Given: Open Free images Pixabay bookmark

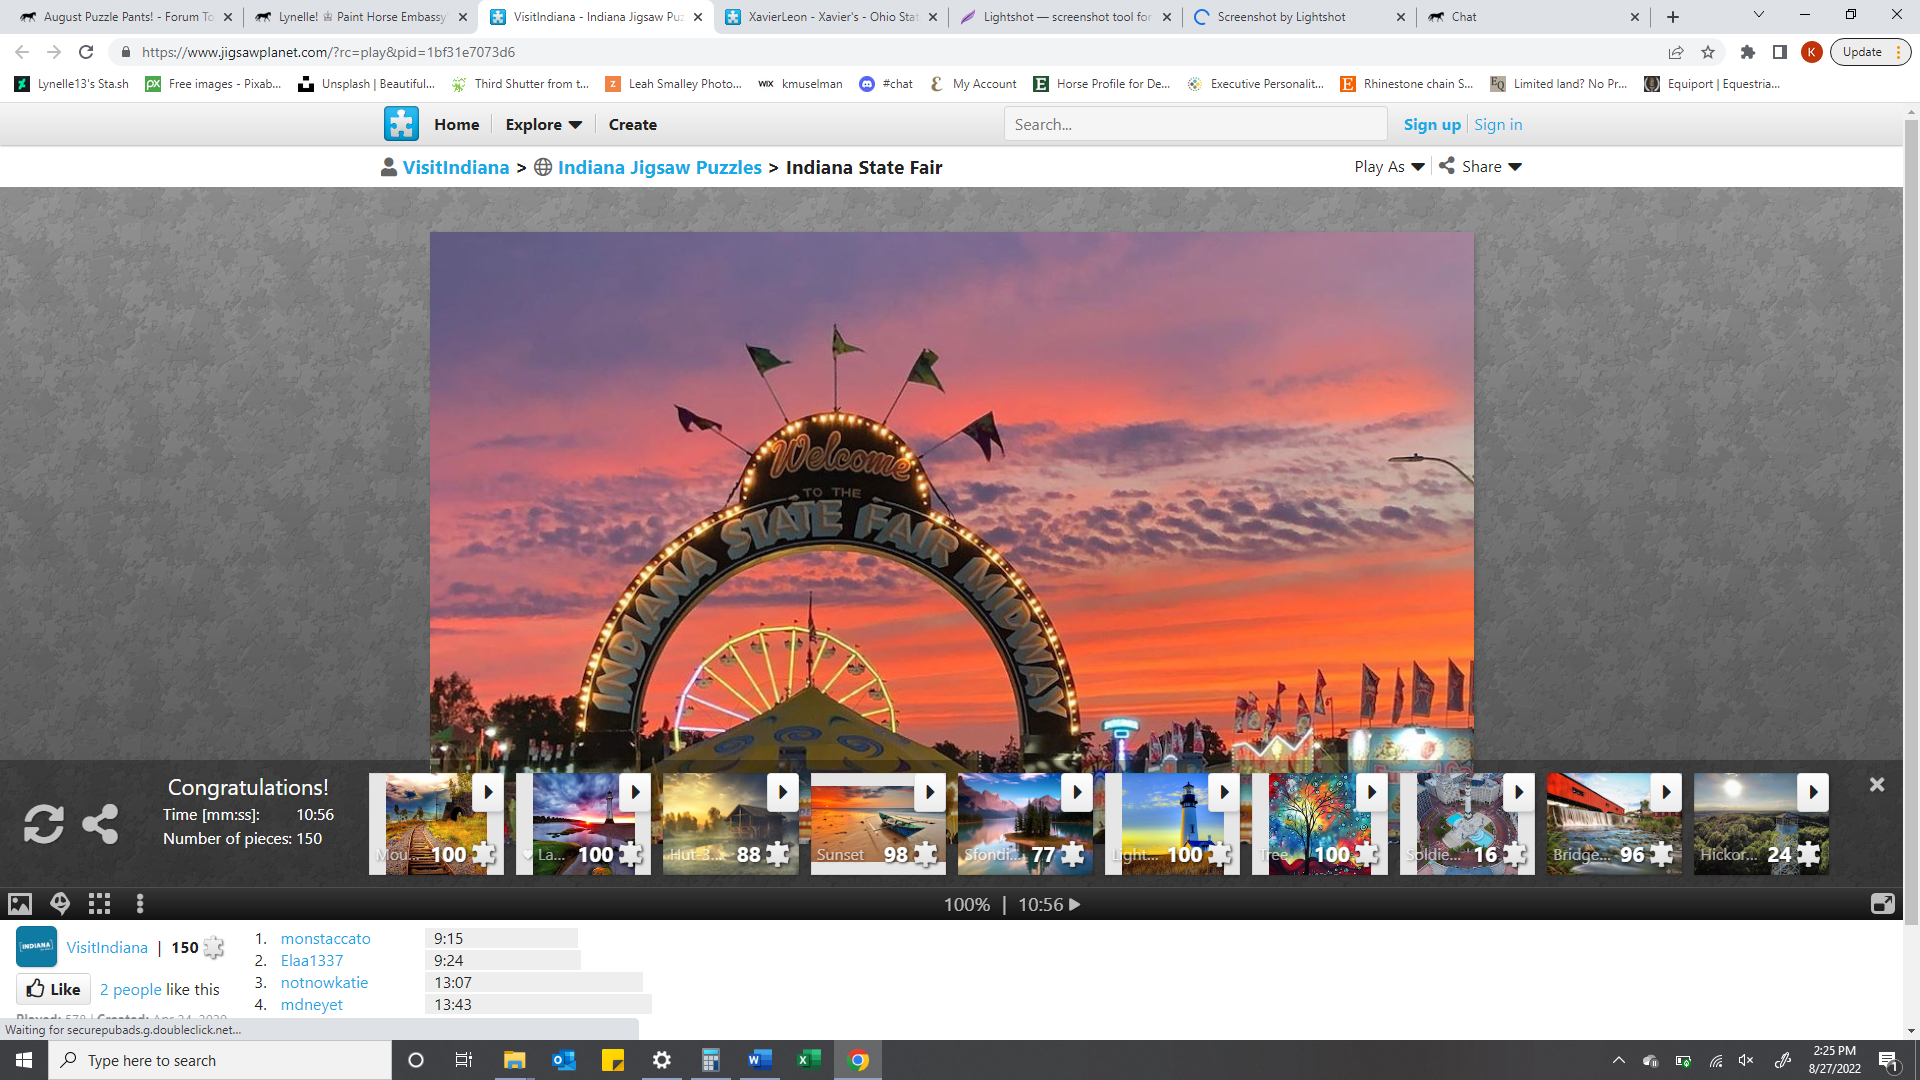Looking at the screenshot, I should tap(213, 84).
